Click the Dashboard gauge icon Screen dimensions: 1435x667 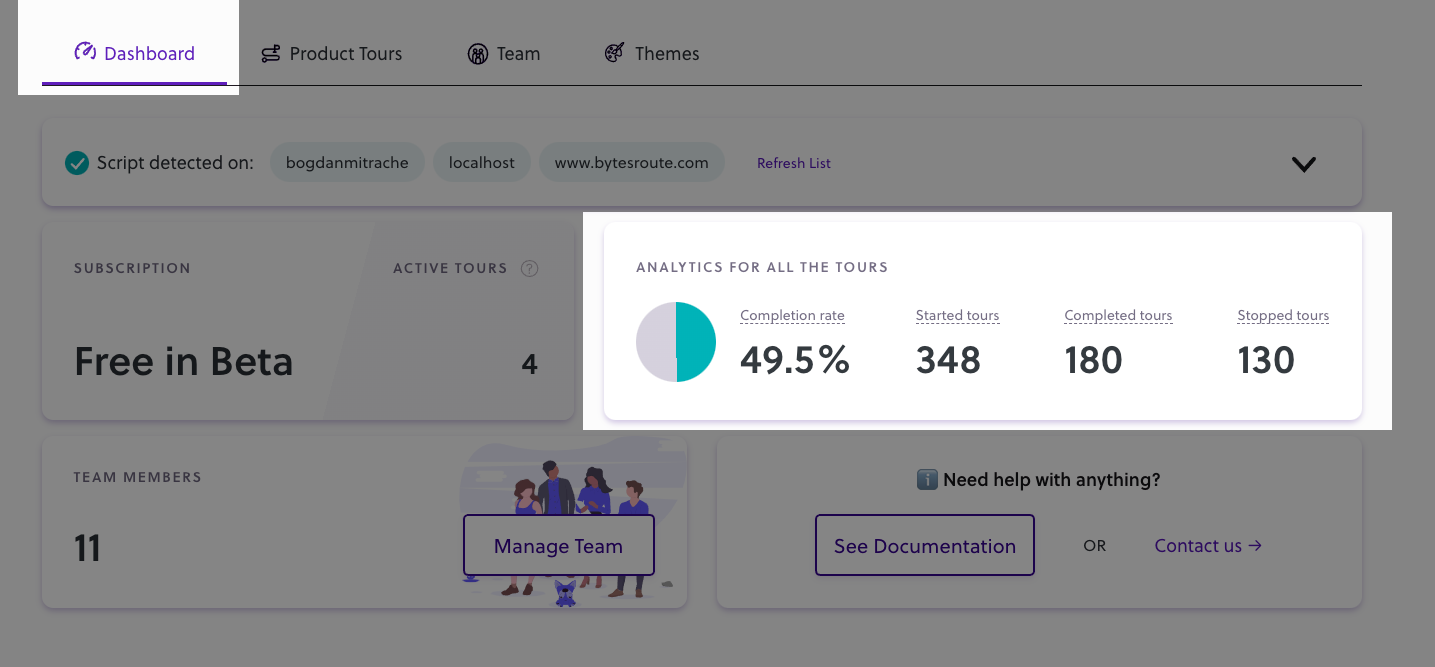pos(85,52)
